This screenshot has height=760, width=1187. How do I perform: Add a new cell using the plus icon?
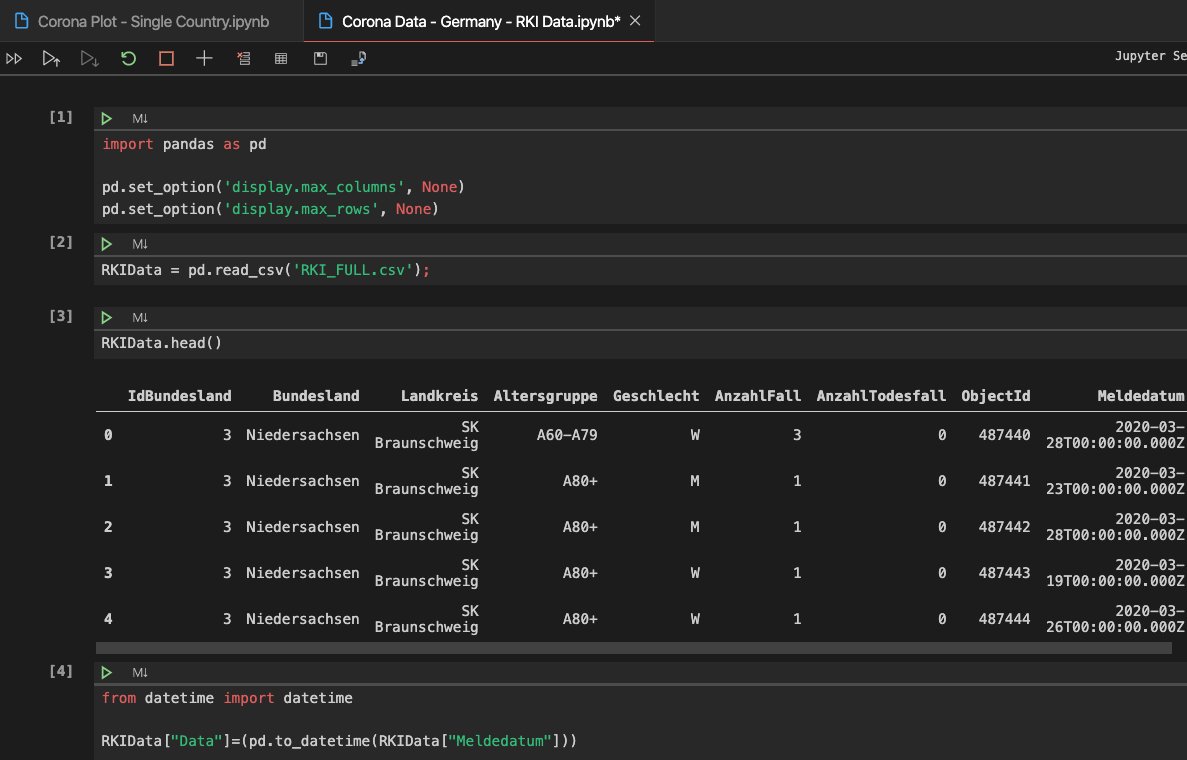coord(204,57)
